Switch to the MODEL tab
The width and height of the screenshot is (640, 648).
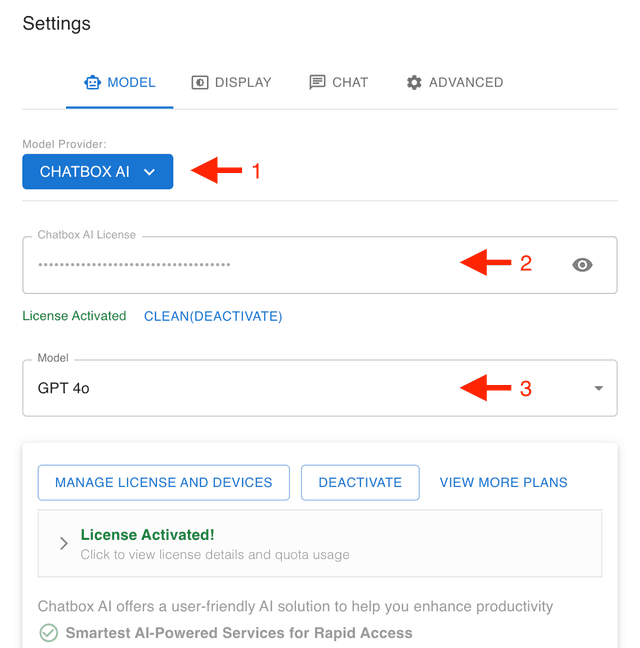(x=119, y=83)
